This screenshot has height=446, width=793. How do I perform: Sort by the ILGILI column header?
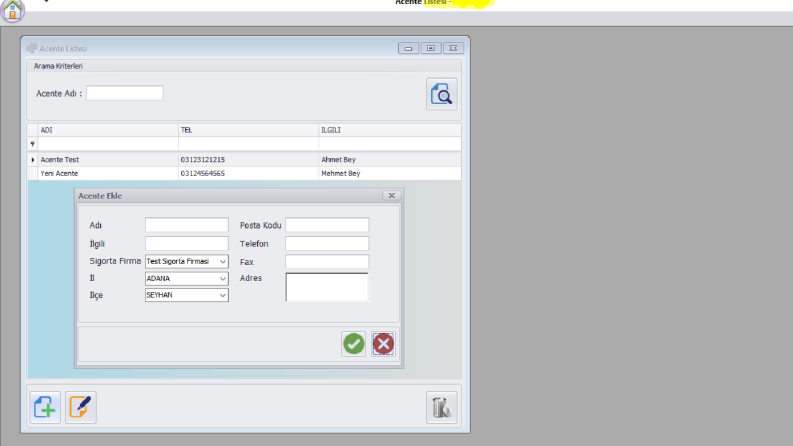389,130
